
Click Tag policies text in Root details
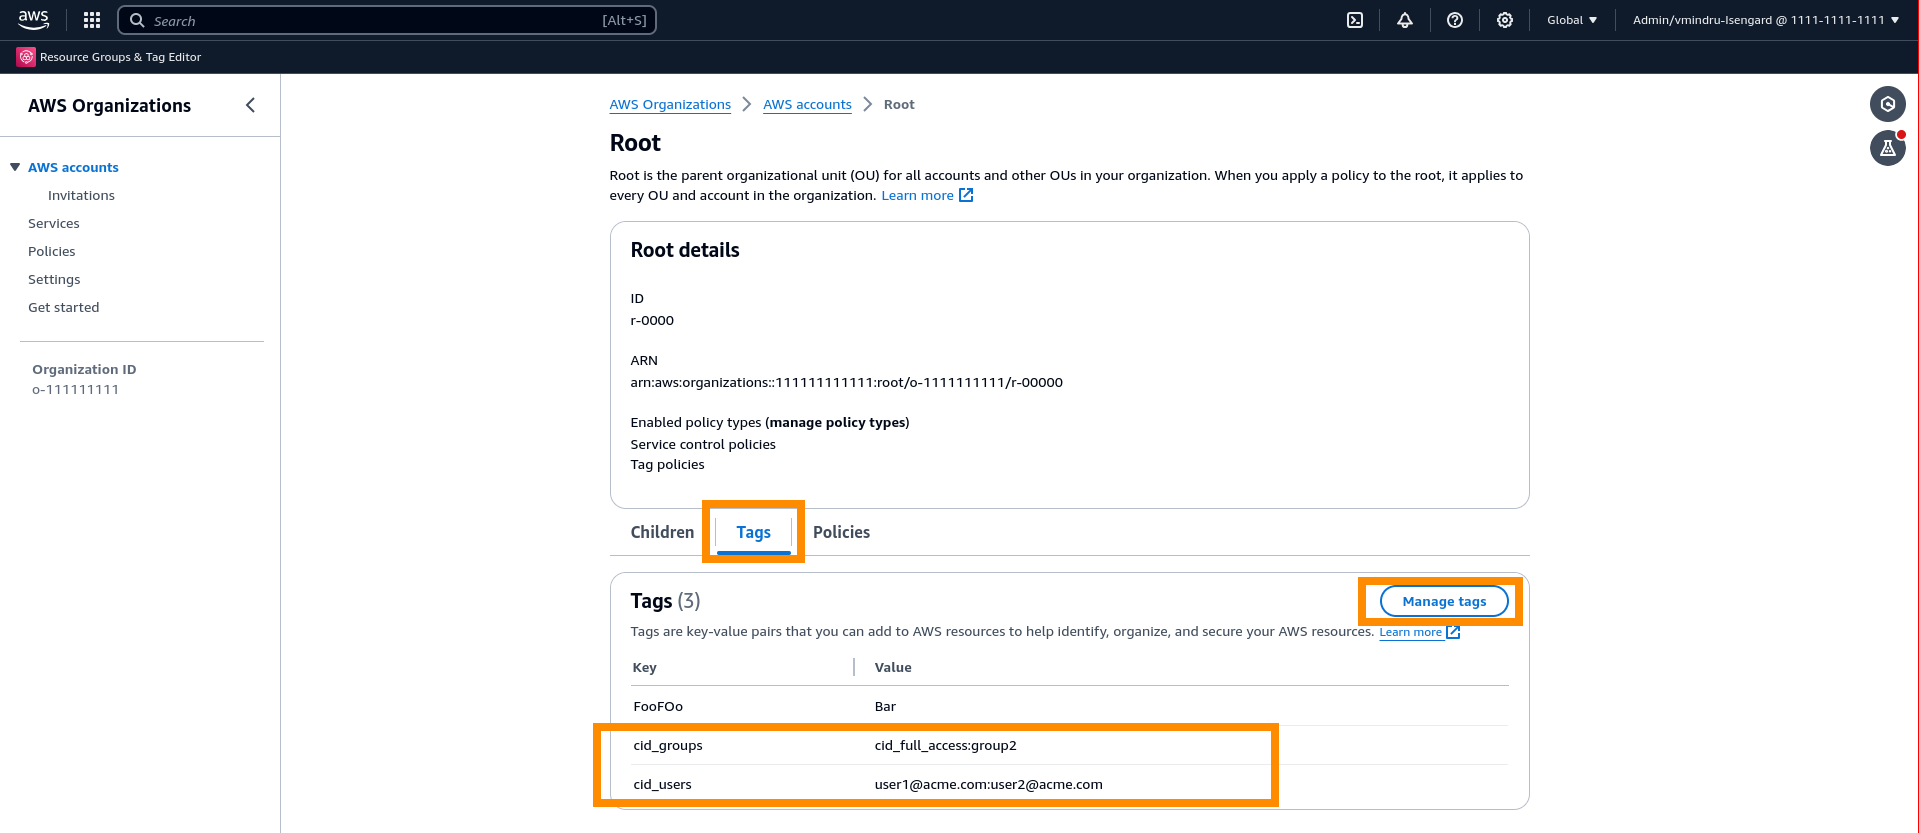tap(667, 464)
